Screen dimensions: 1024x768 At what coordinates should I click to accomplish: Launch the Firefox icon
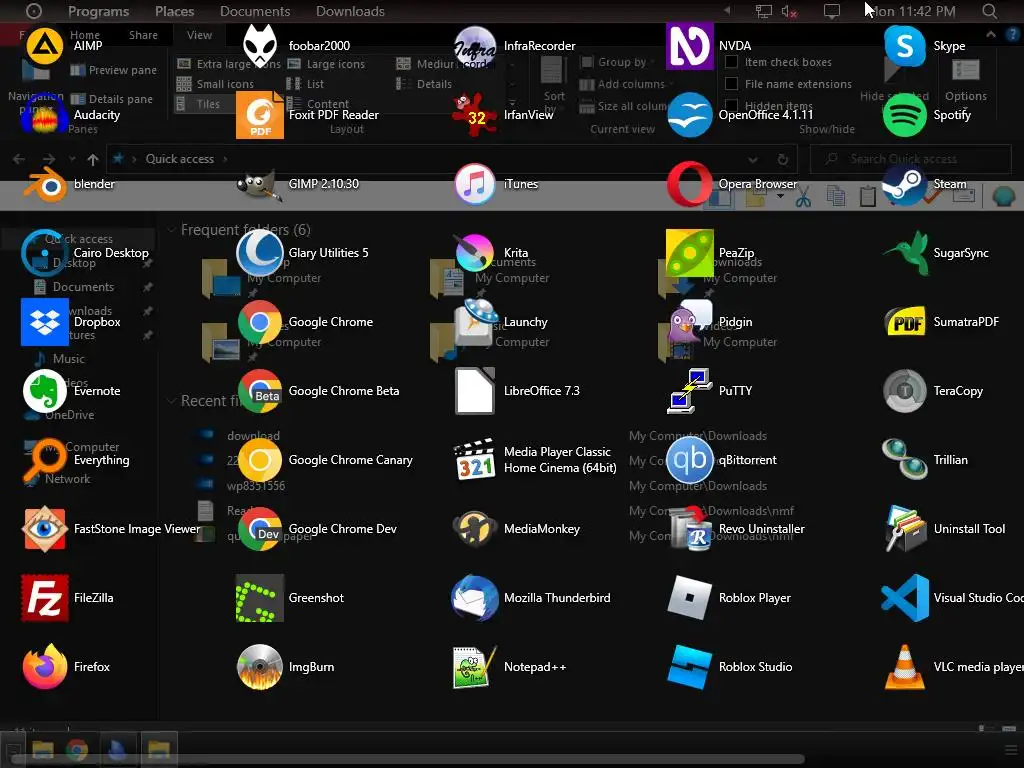pyautogui.click(x=44, y=667)
